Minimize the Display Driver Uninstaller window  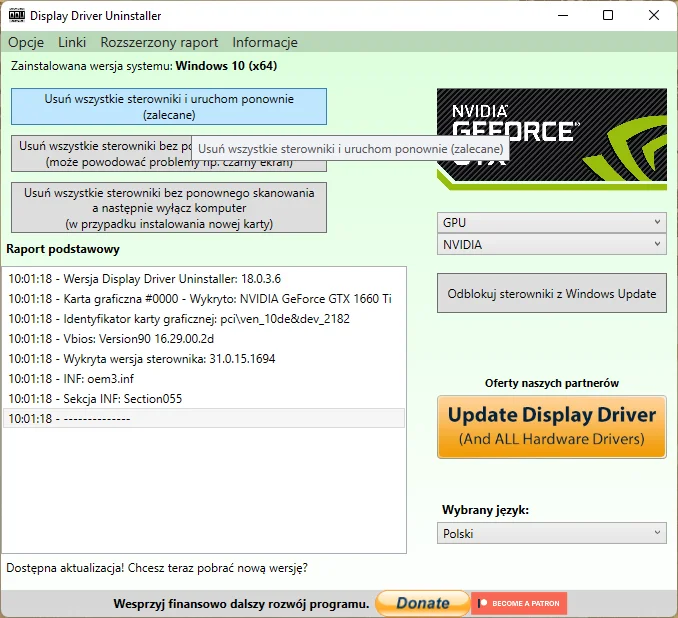(563, 16)
